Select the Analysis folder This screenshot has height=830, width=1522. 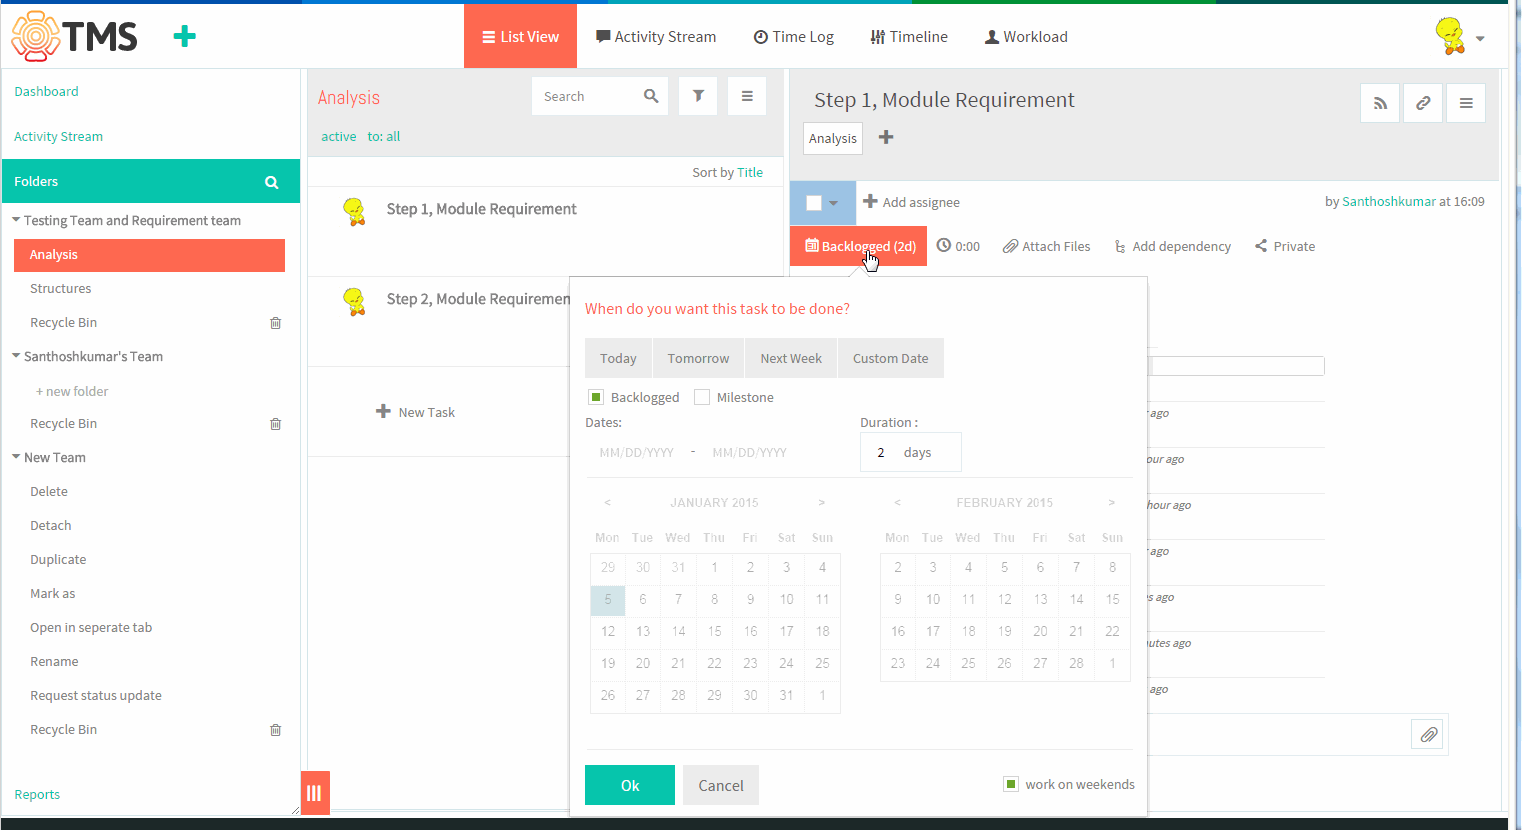coord(149,255)
